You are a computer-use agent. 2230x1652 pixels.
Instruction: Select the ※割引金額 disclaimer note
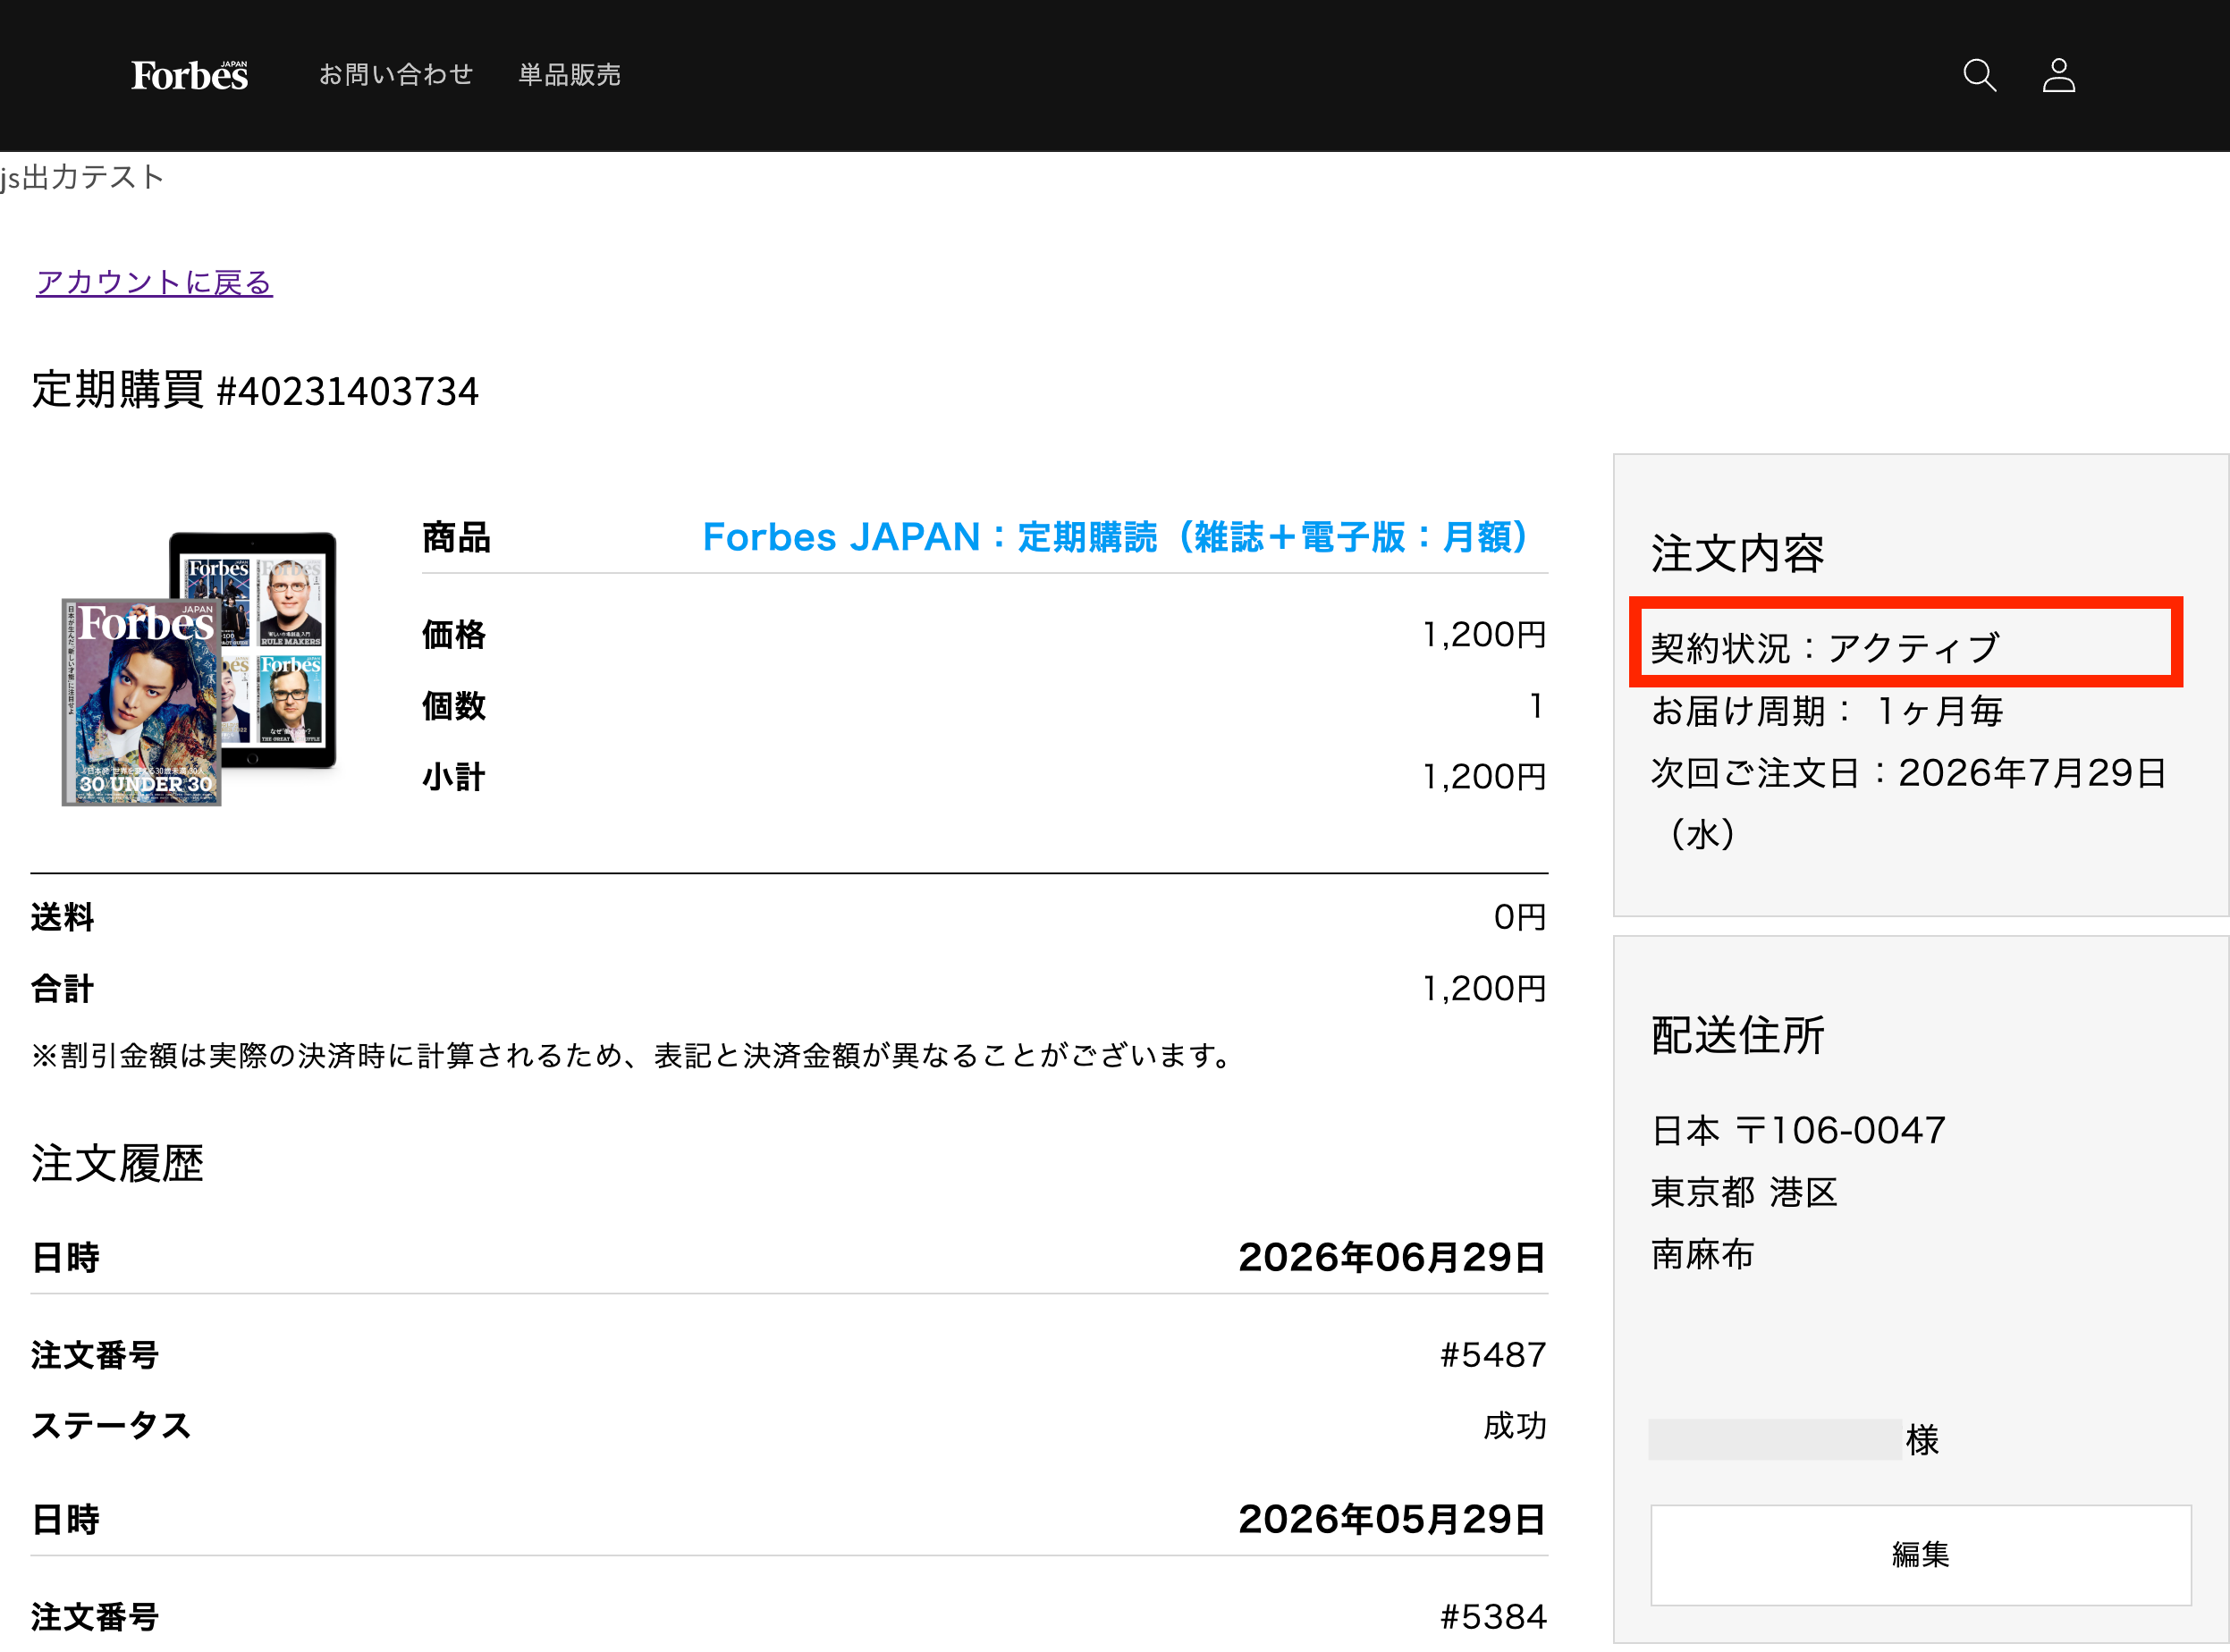(x=635, y=1056)
